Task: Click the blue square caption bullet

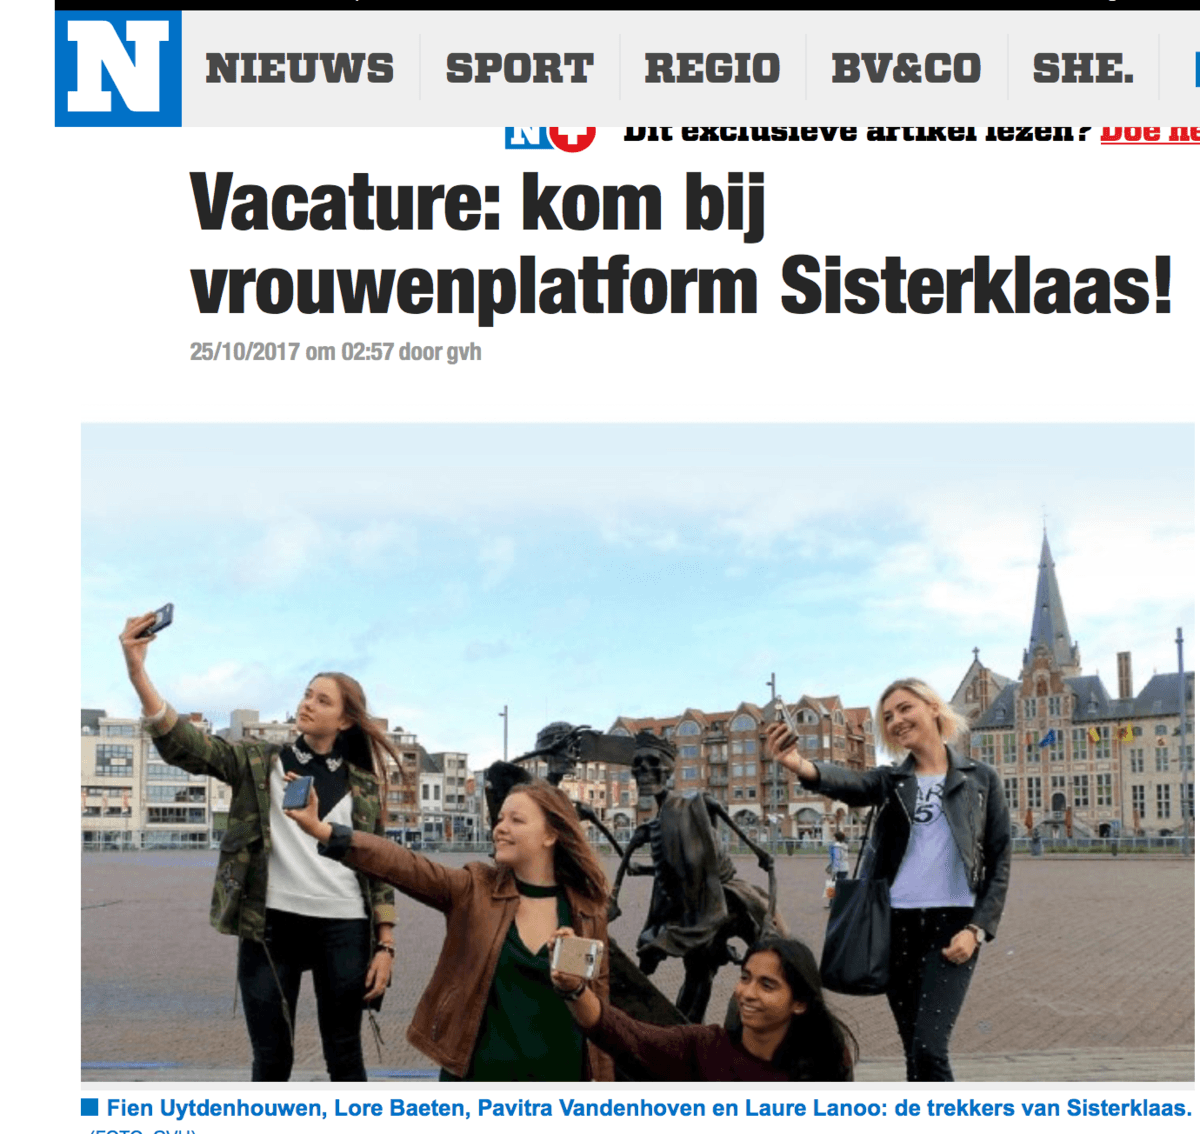Action: point(90,1107)
